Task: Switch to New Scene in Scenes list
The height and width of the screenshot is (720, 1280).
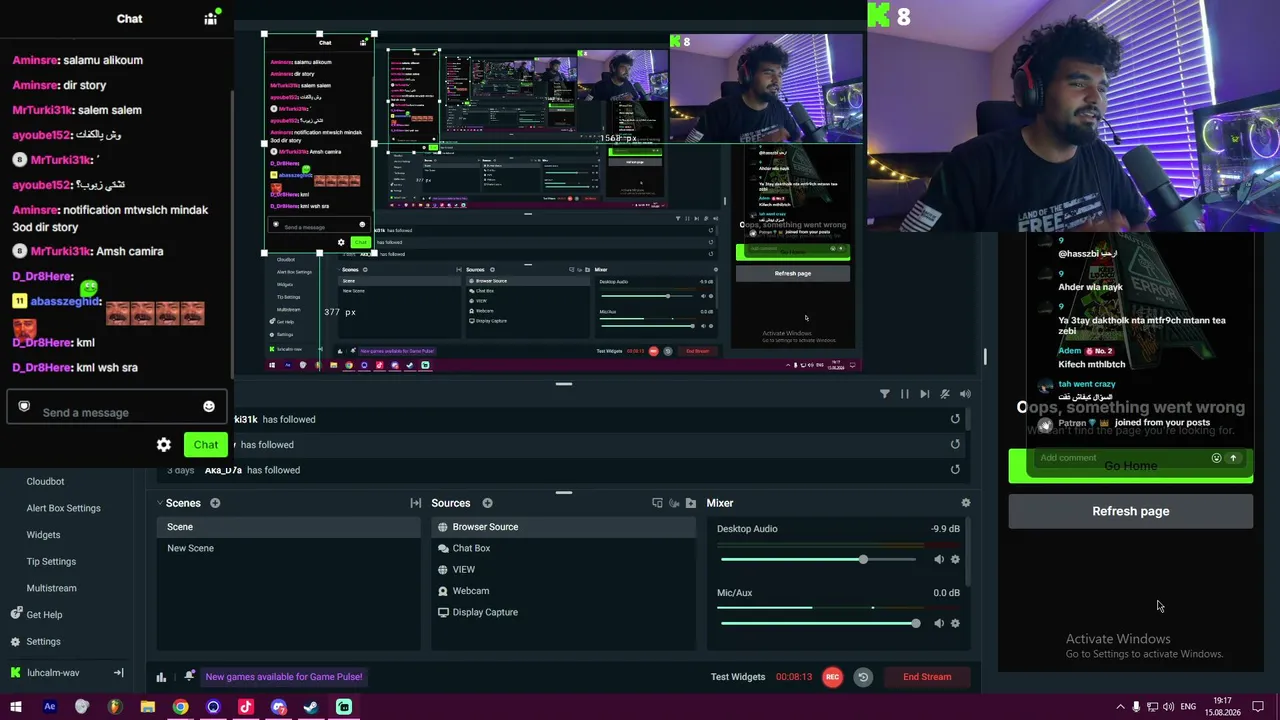Action: tap(288, 548)
